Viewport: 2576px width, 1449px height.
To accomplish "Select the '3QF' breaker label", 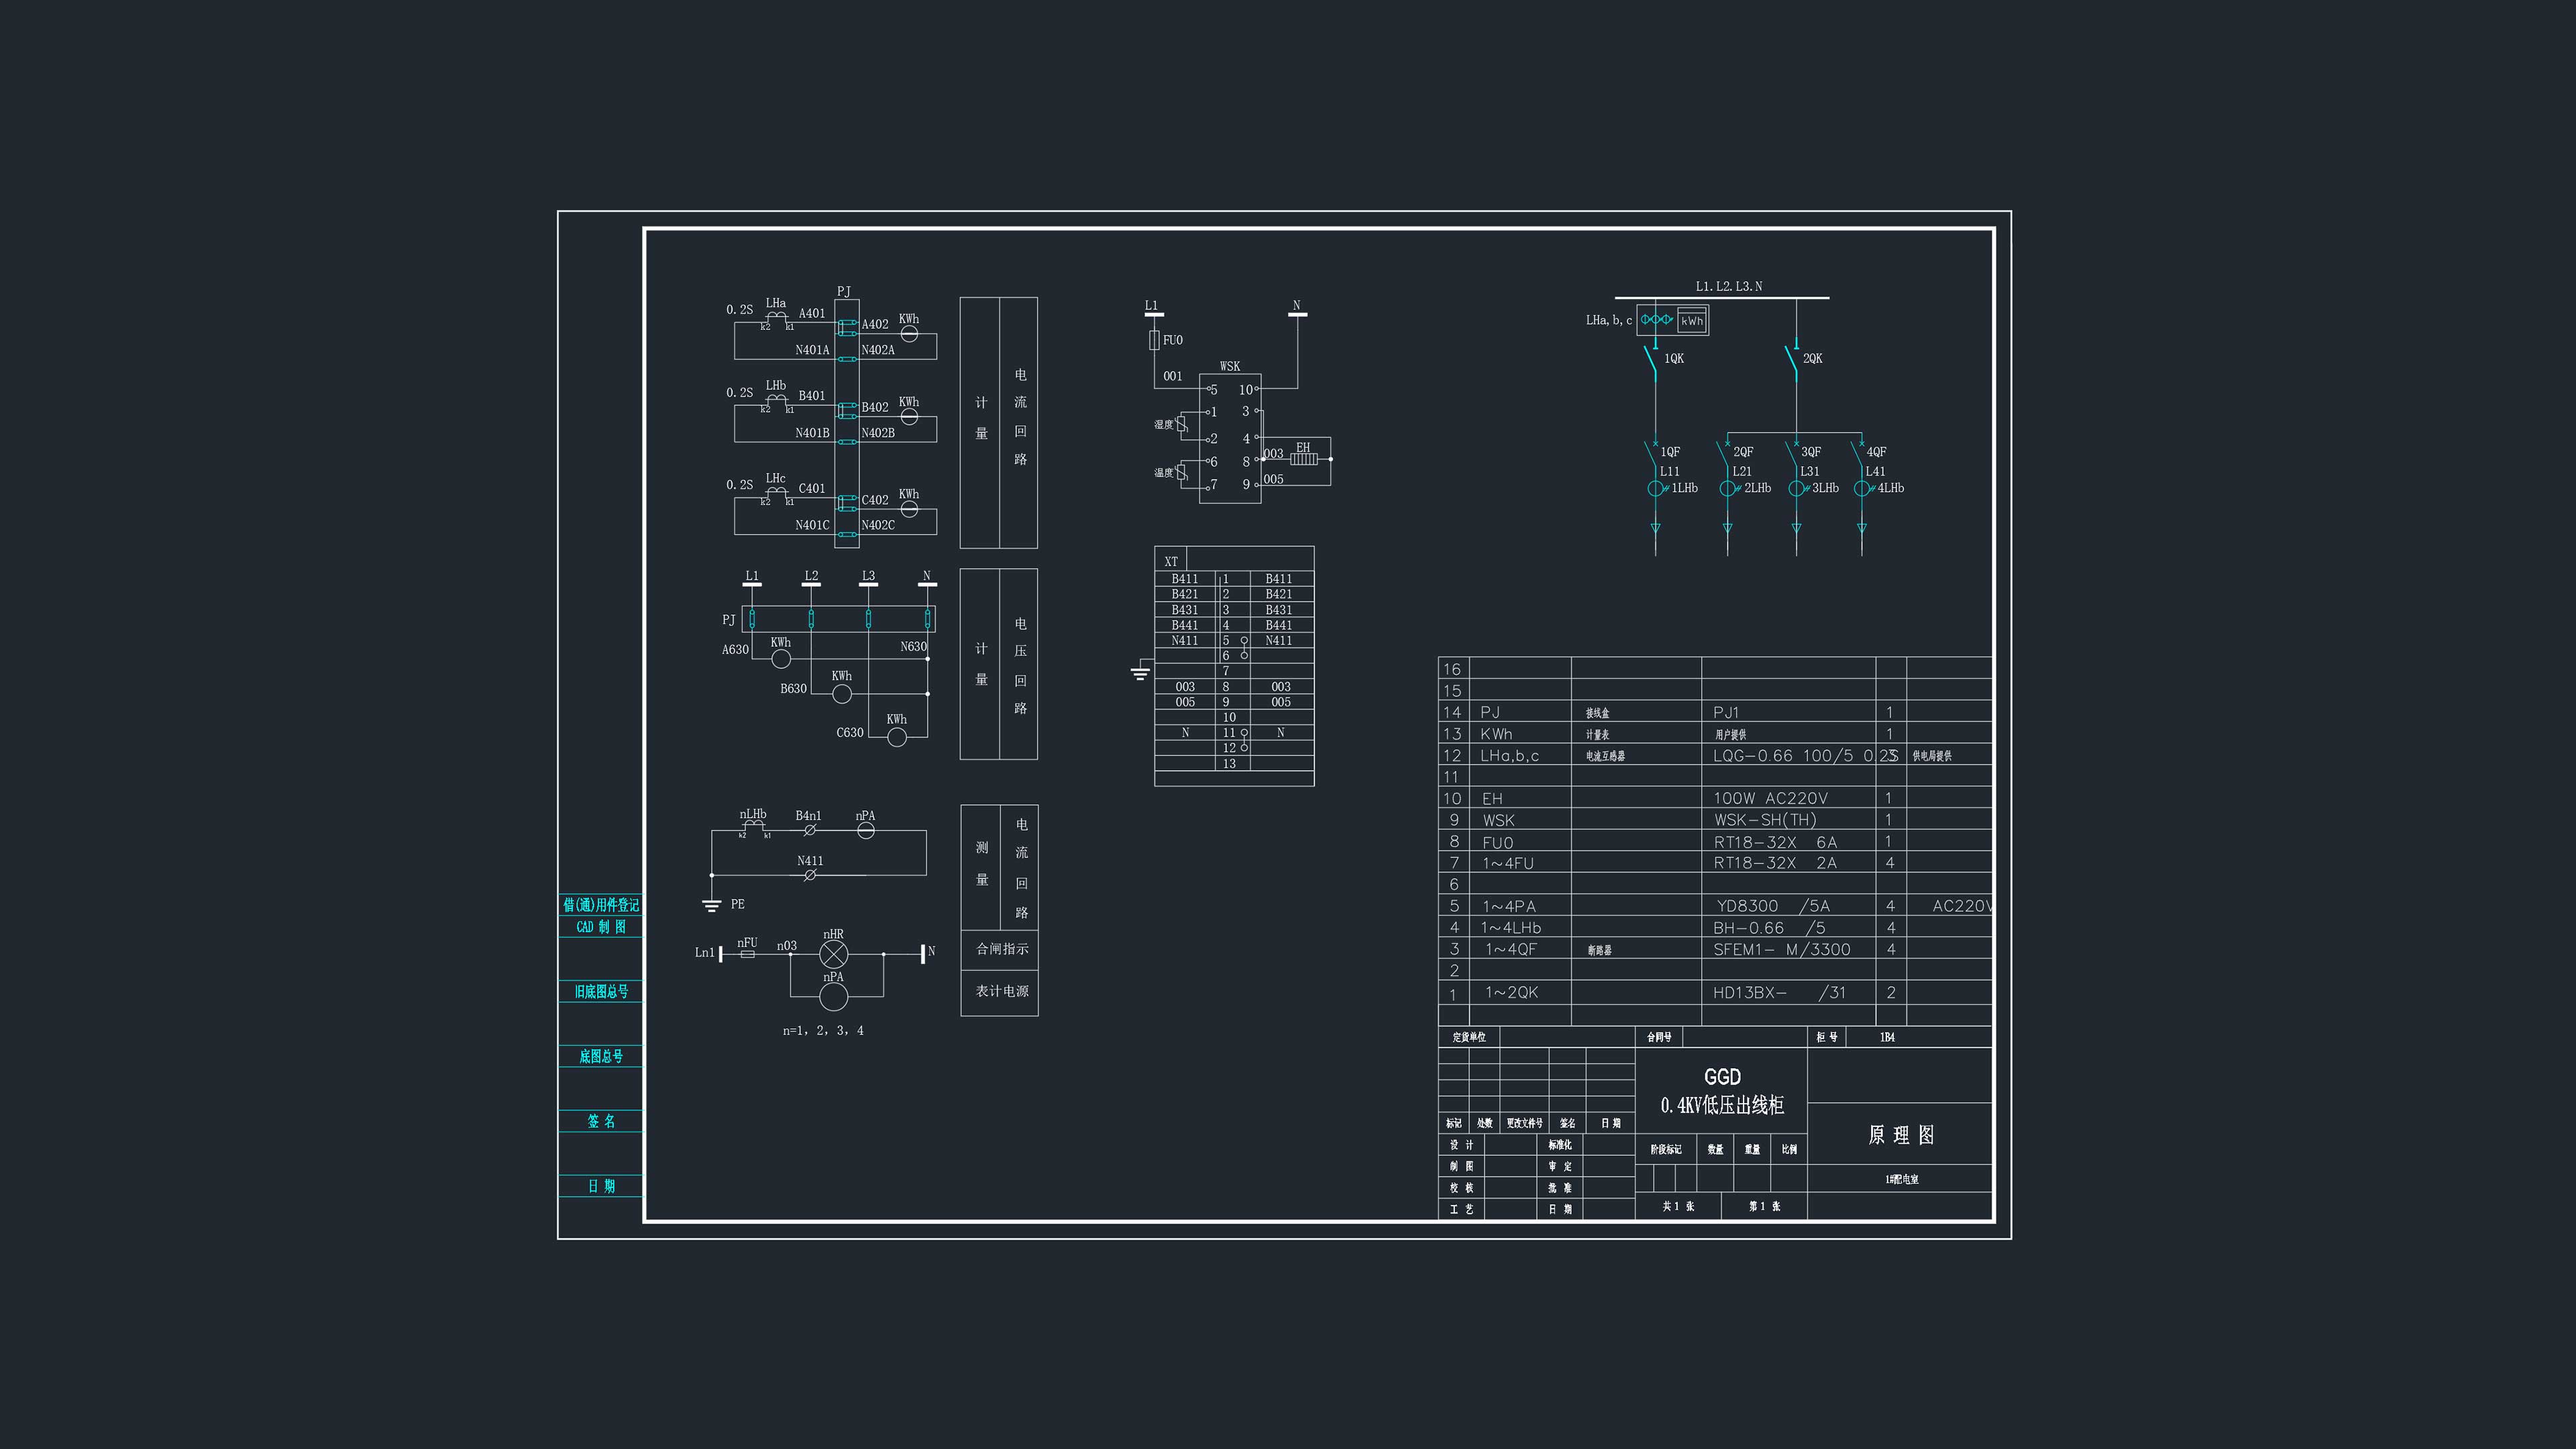I will 1811,452.
